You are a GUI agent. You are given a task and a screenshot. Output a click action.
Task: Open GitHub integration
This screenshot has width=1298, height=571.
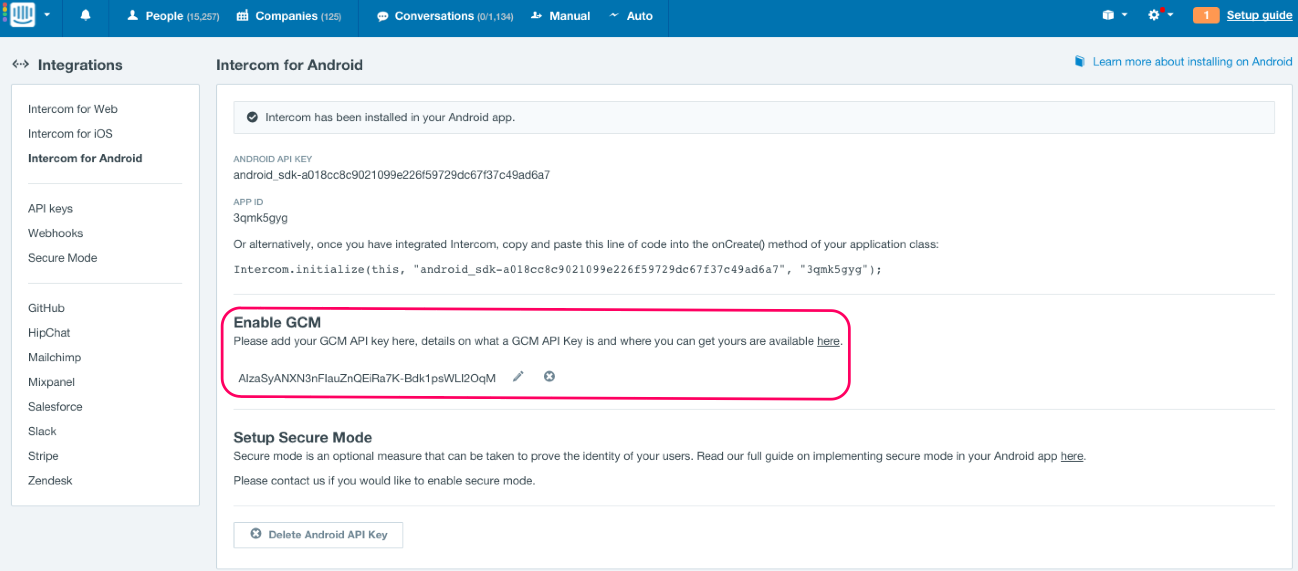pos(46,308)
